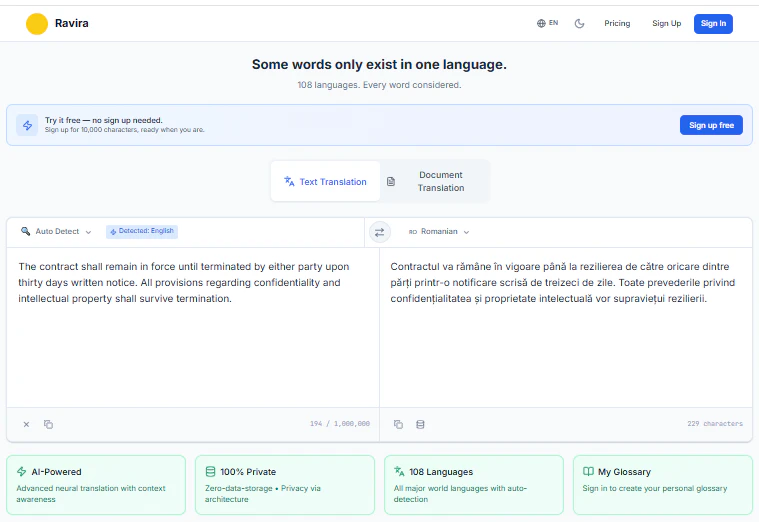
Task: Open the Romanian target language dropdown
Action: (x=439, y=232)
